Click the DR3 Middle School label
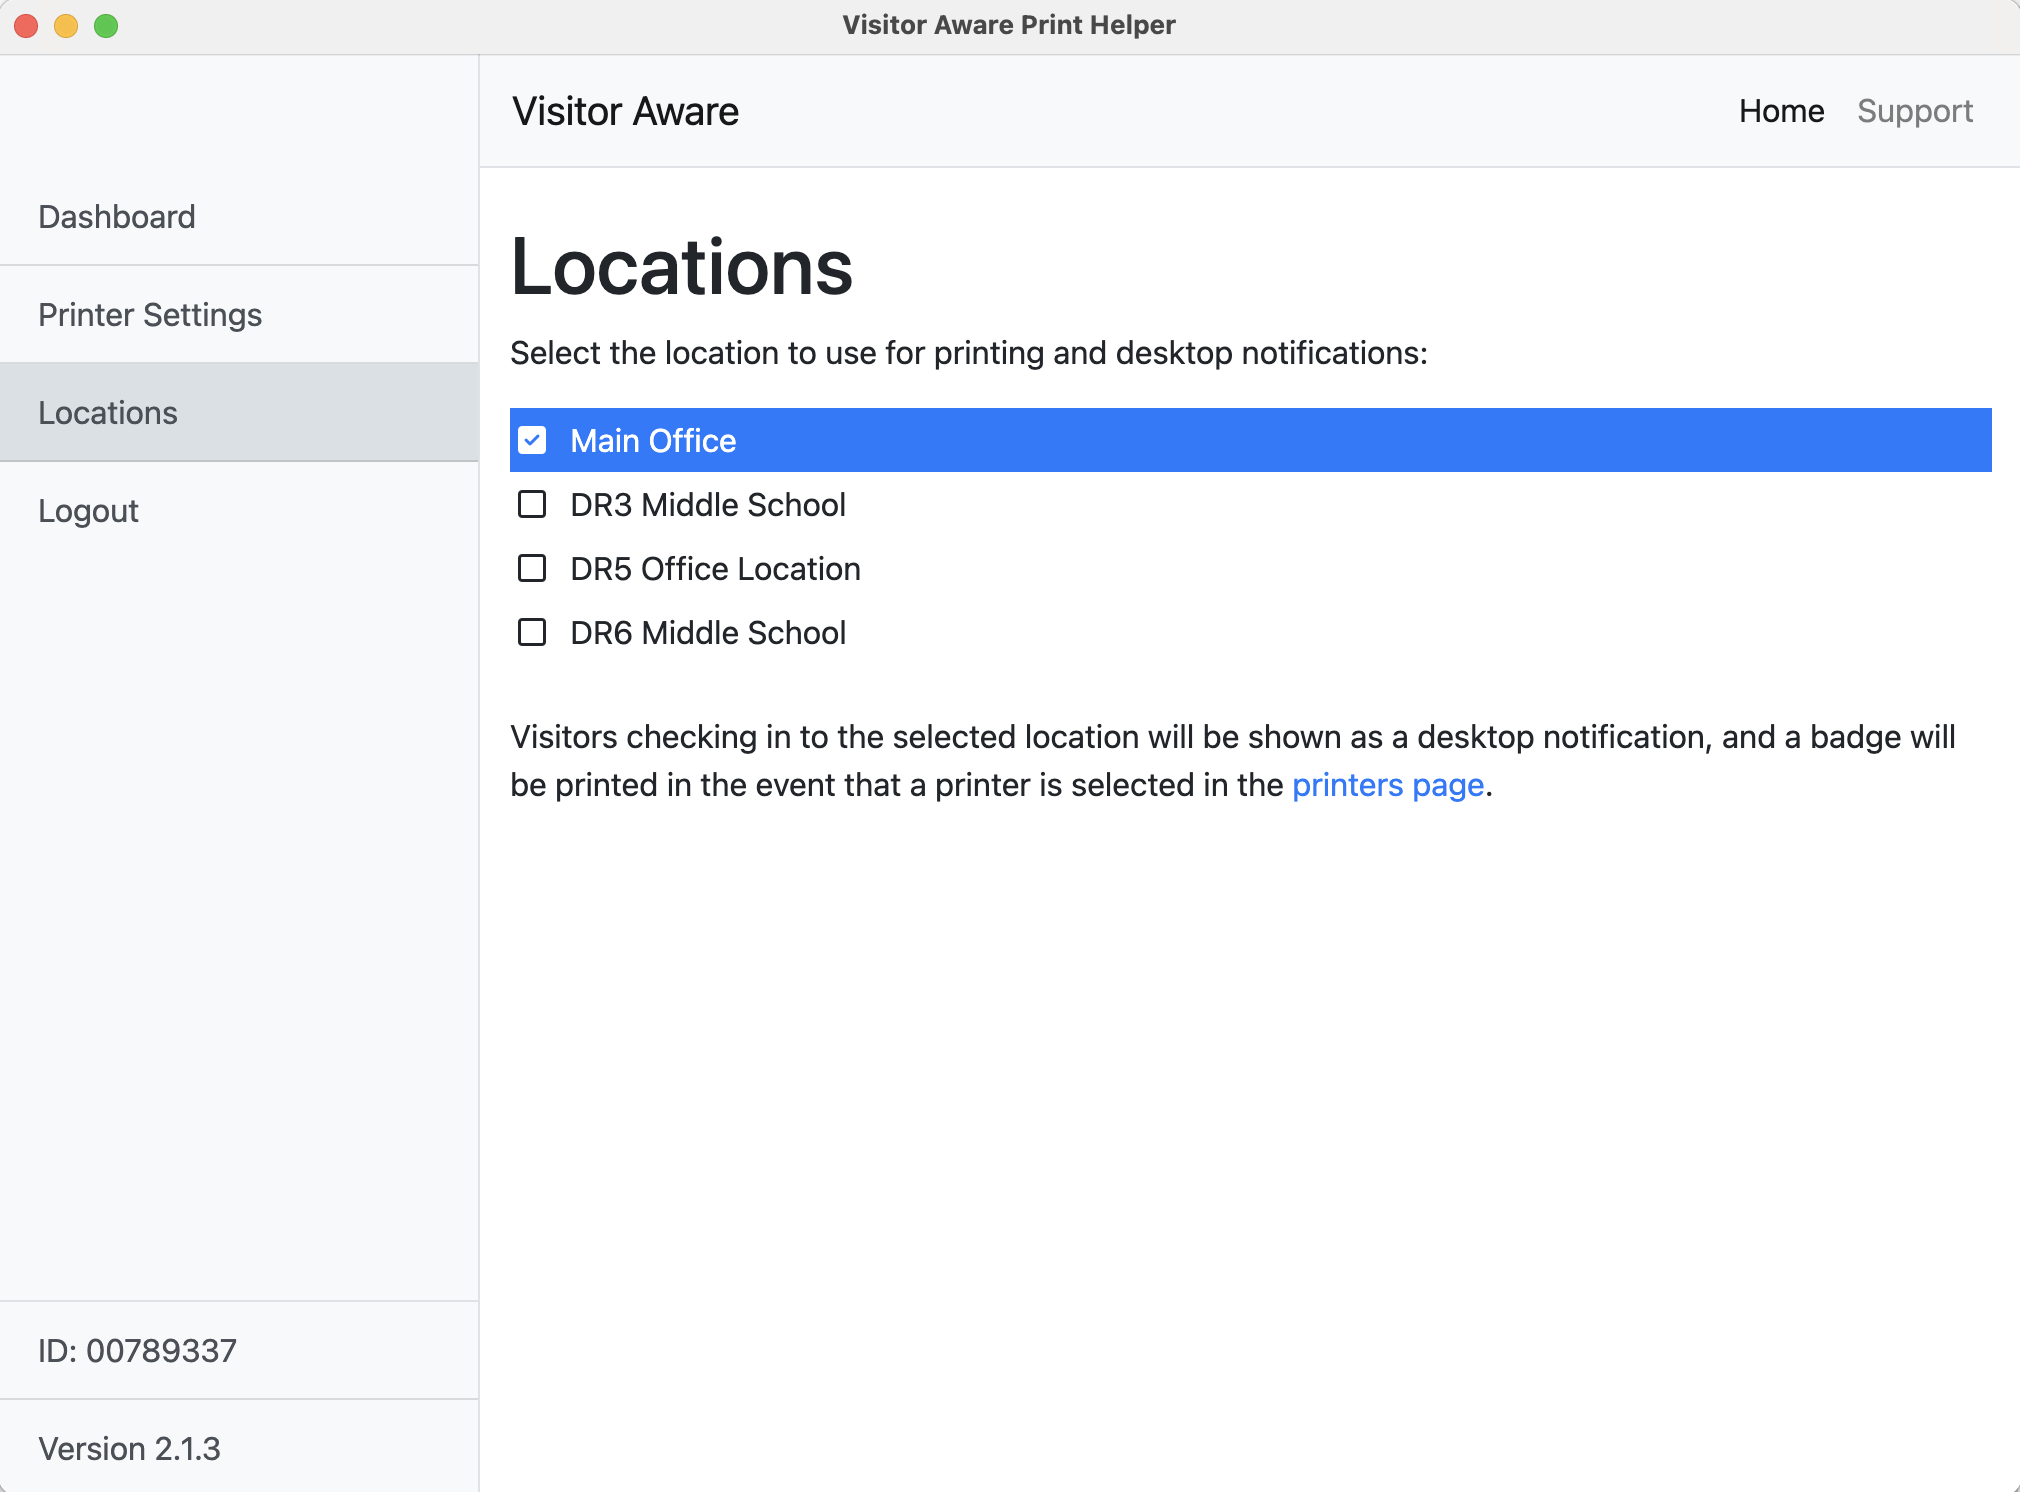Viewport: 2020px width, 1492px height. [708, 505]
